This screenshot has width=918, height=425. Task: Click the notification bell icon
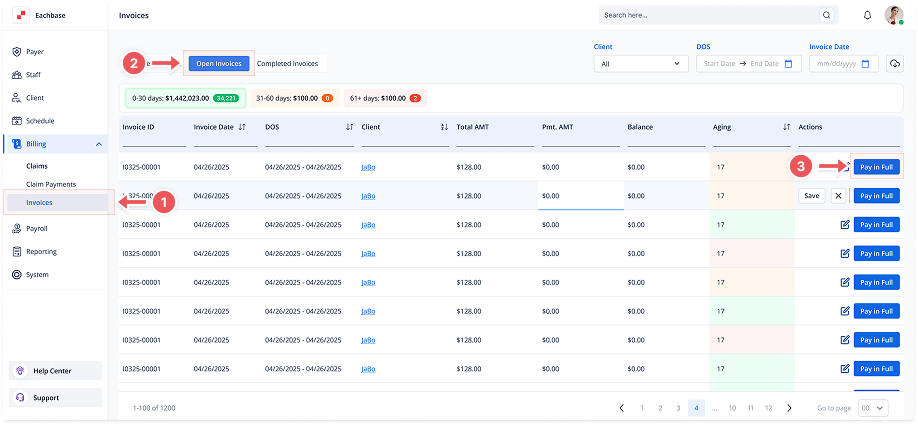pyautogui.click(x=867, y=16)
